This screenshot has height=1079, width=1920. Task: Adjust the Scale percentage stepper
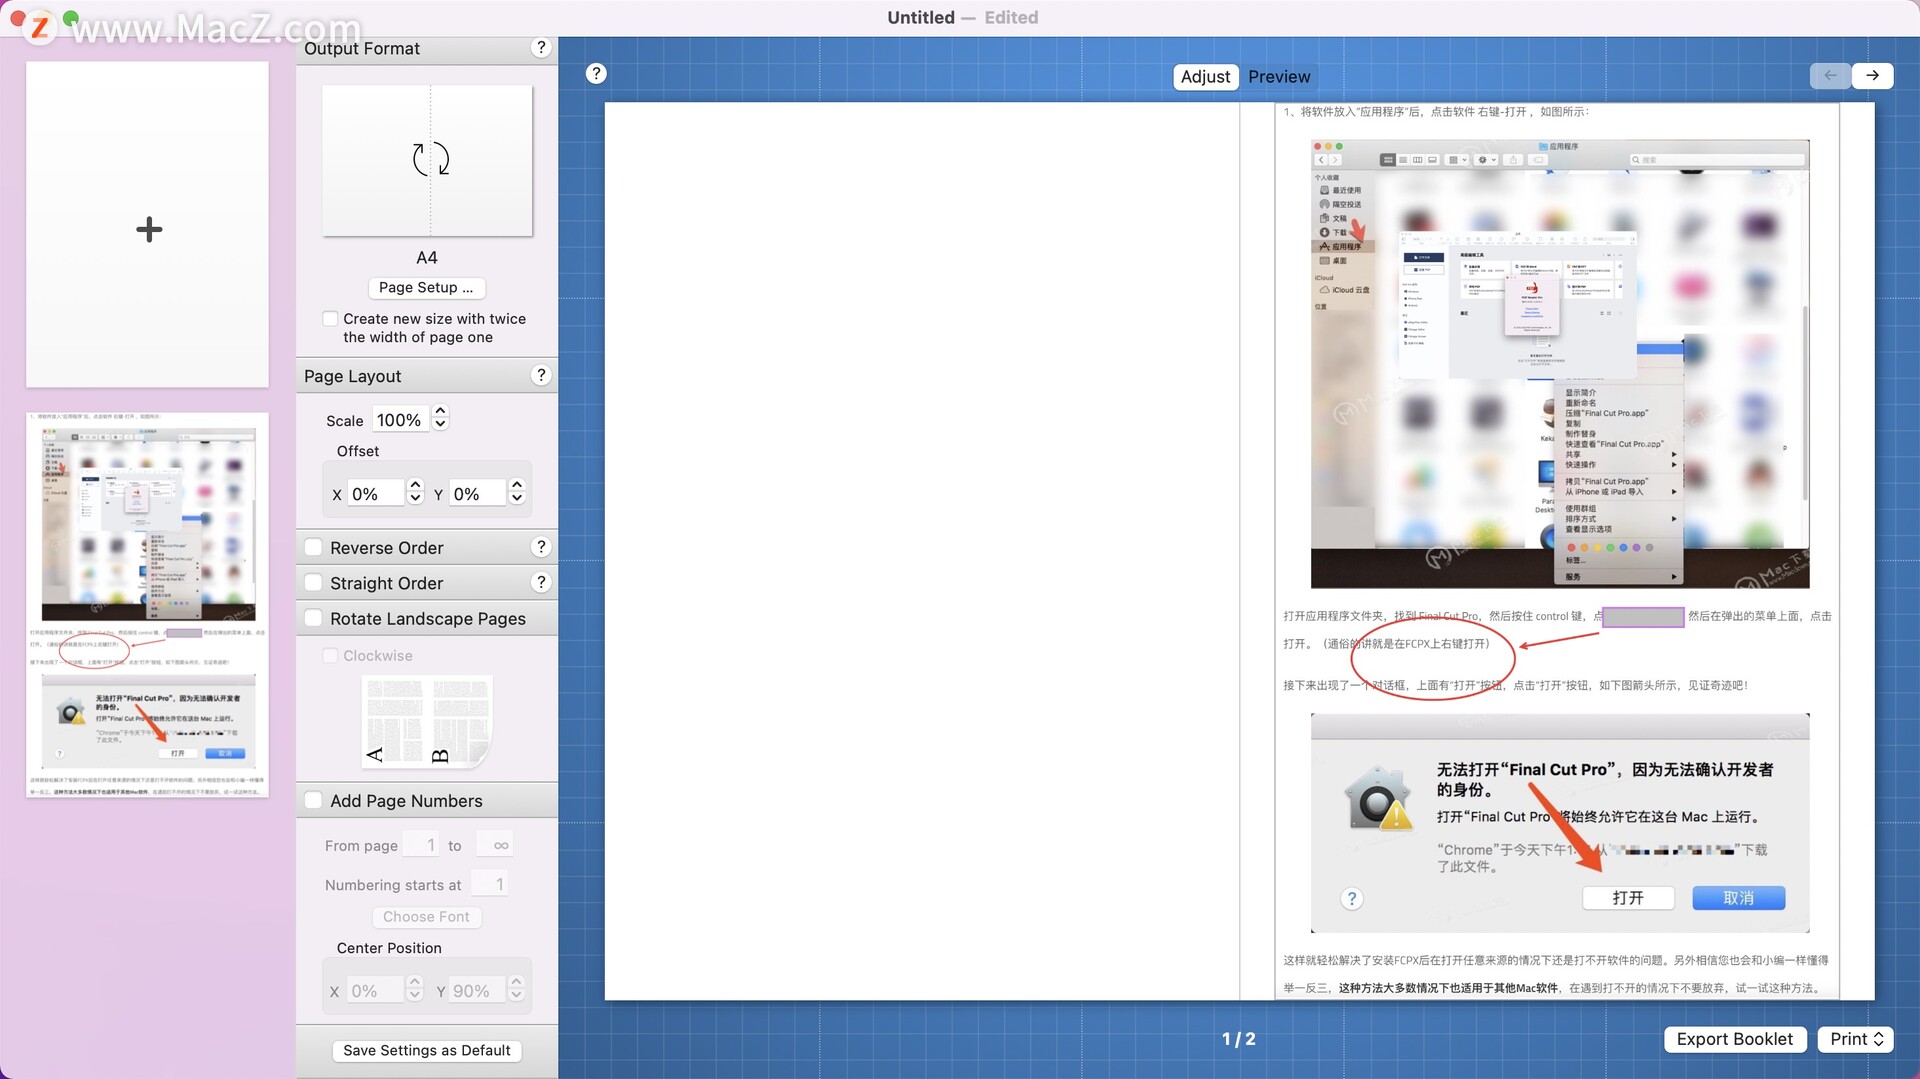click(440, 418)
